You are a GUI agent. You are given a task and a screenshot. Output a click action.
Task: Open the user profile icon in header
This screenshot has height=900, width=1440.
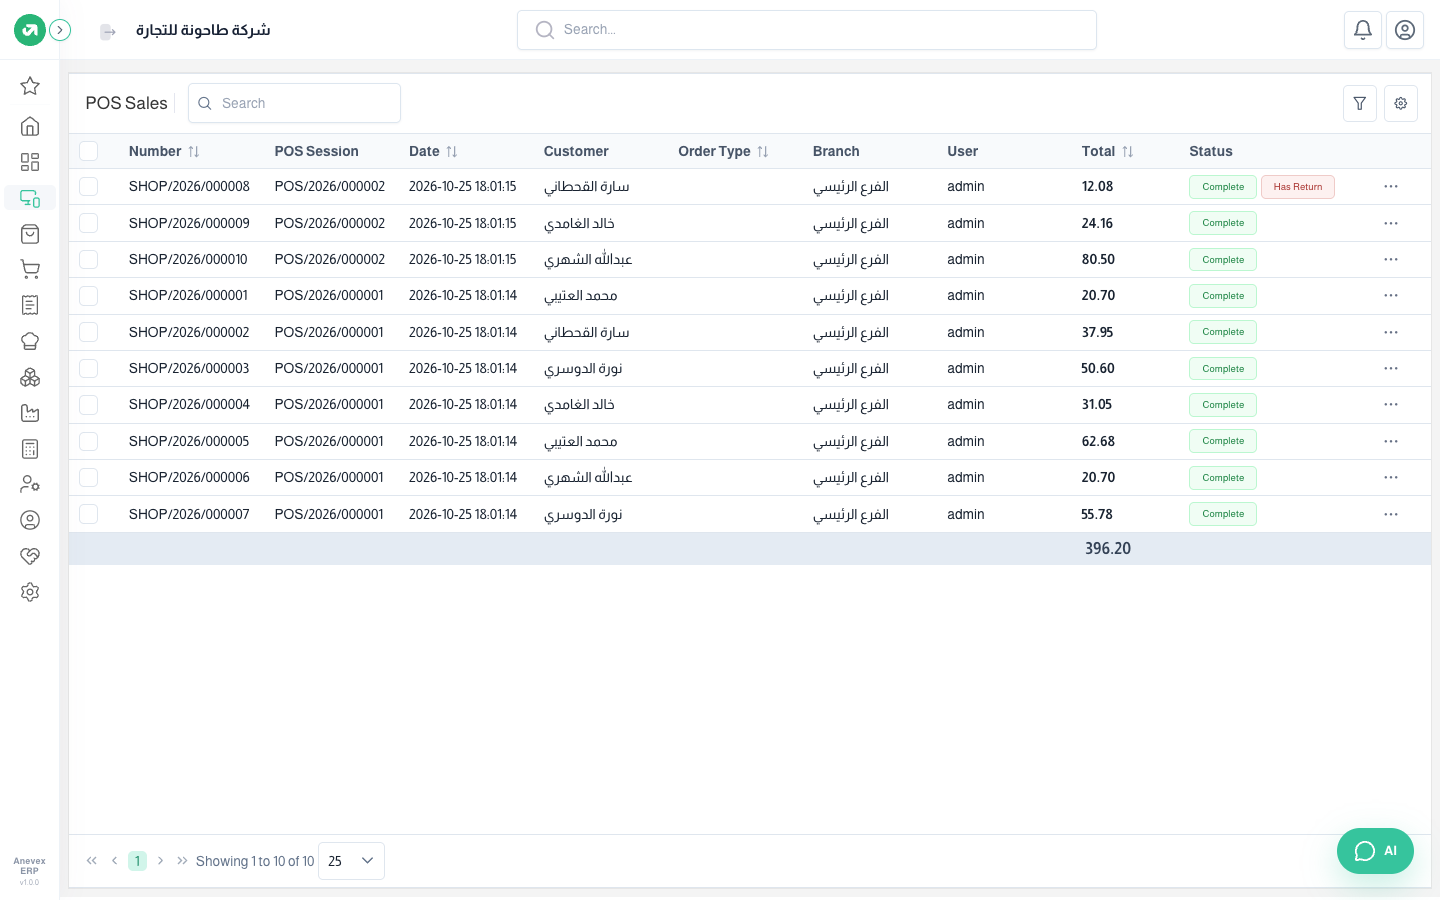point(1405,30)
